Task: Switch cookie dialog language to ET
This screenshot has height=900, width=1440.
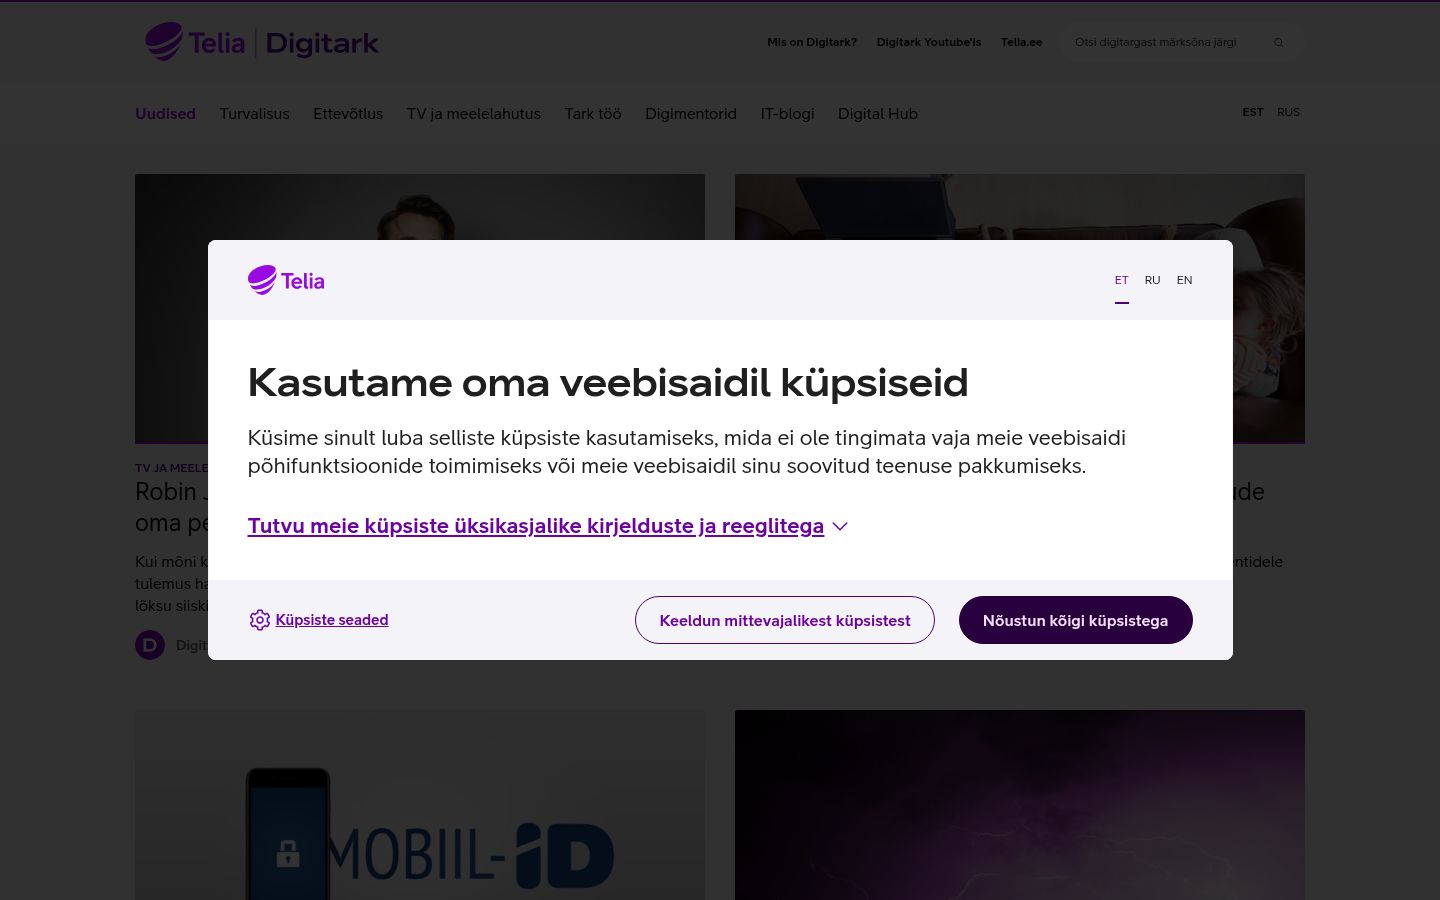Action: pyautogui.click(x=1122, y=280)
